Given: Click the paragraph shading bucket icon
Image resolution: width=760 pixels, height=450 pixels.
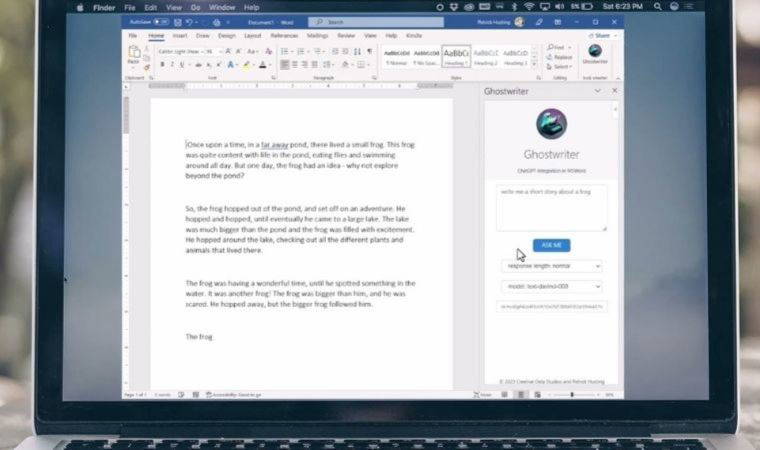Looking at the screenshot, I should 345,64.
